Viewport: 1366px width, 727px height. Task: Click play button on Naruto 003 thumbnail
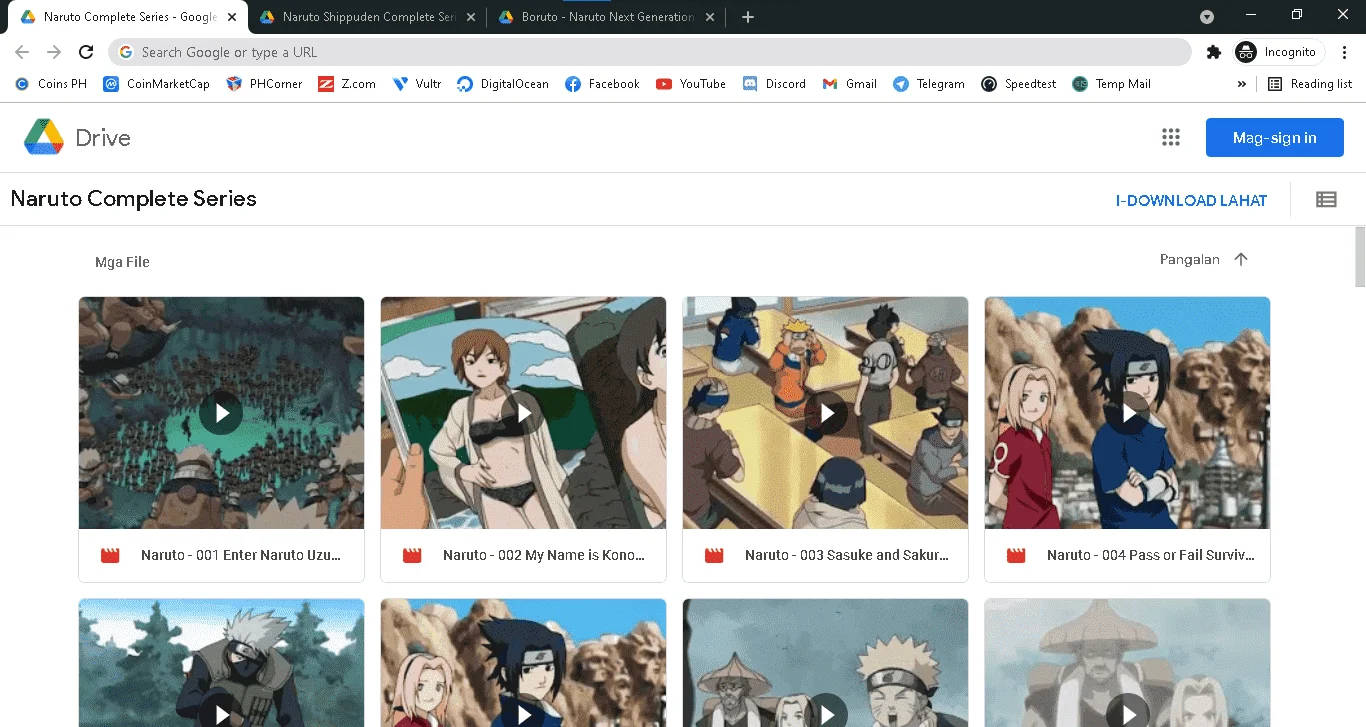pyautogui.click(x=825, y=413)
